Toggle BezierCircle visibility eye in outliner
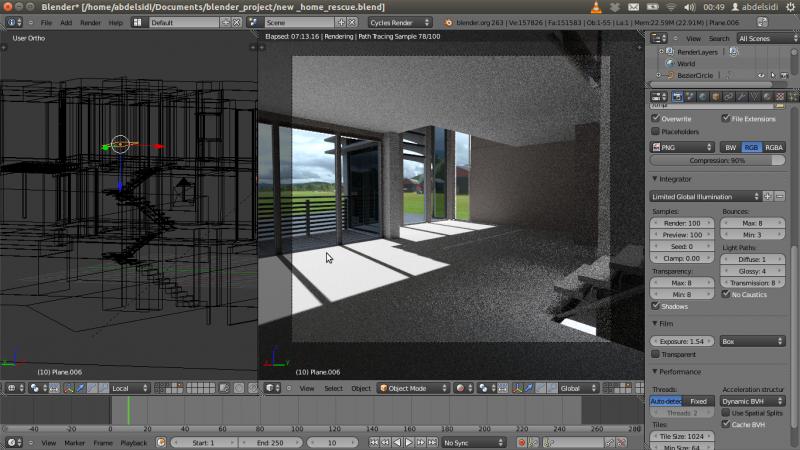Image resolution: width=800 pixels, height=450 pixels. [761, 76]
